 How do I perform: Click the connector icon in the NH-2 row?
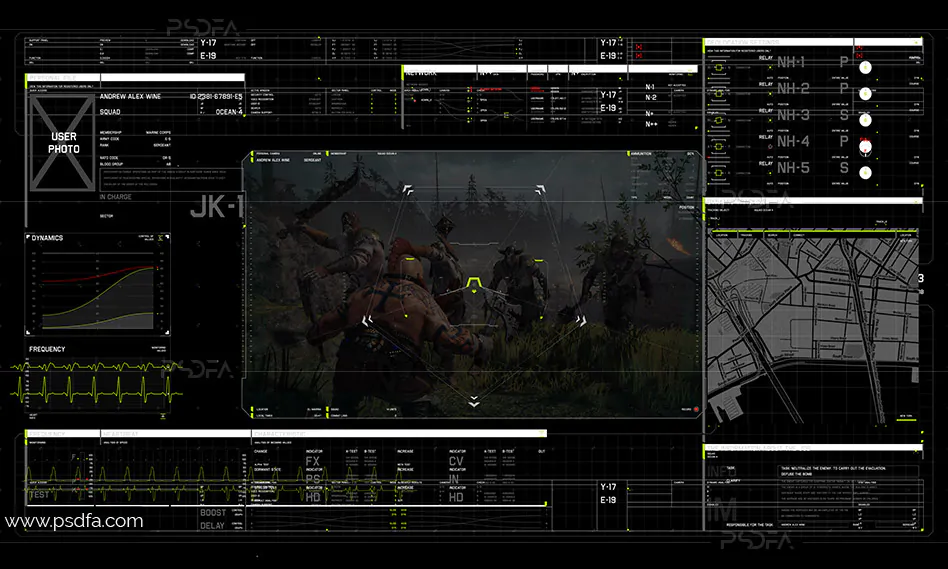(x=718, y=94)
